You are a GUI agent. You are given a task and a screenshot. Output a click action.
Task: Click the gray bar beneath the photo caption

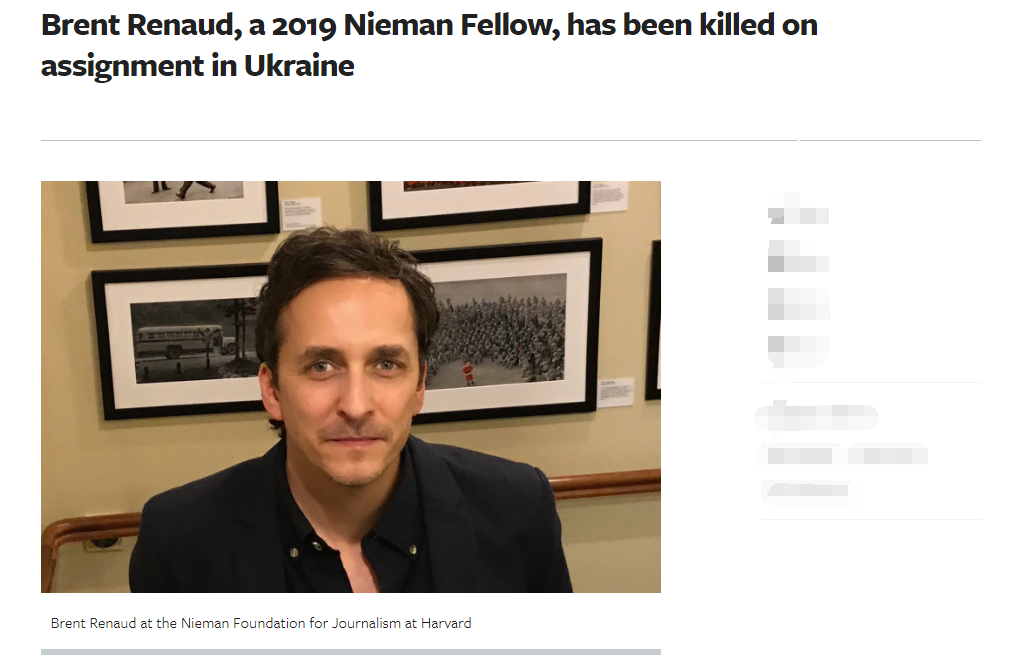click(x=350, y=652)
